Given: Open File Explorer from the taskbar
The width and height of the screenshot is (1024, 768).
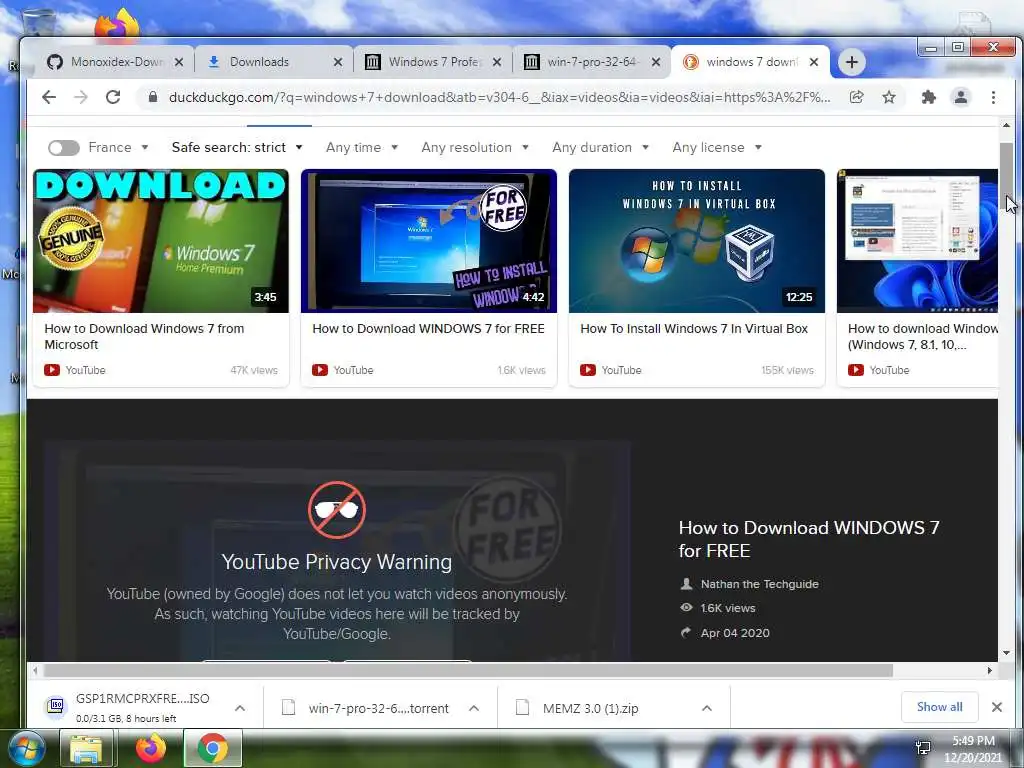Looking at the screenshot, I should point(86,748).
